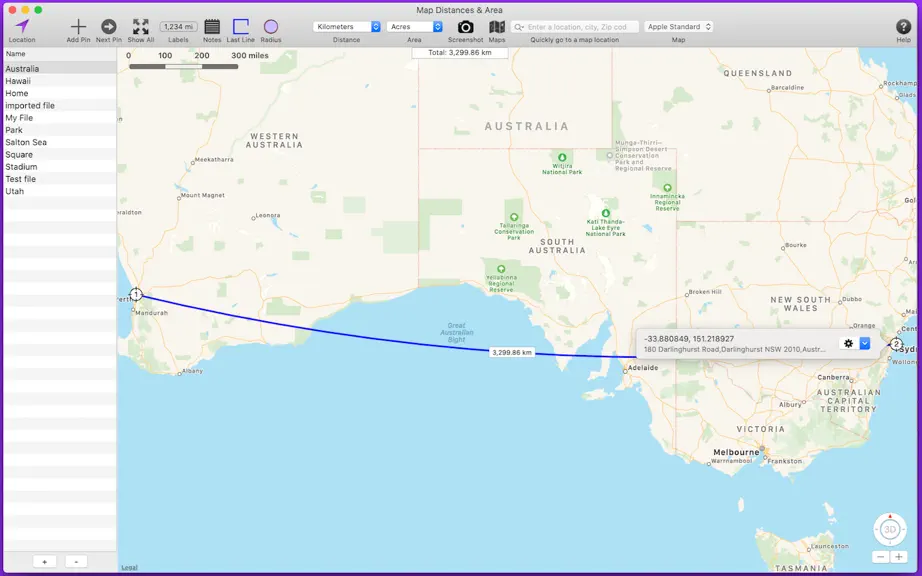The width and height of the screenshot is (922, 576).
Task: Select Home in the name list
Action: [60, 93]
